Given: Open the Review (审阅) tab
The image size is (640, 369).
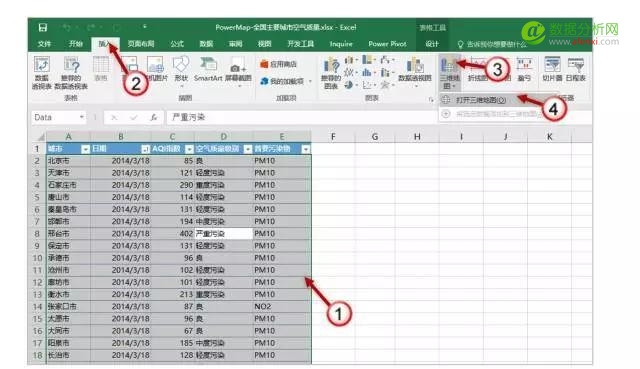Looking at the screenshot, I should (x=235, y=44).
